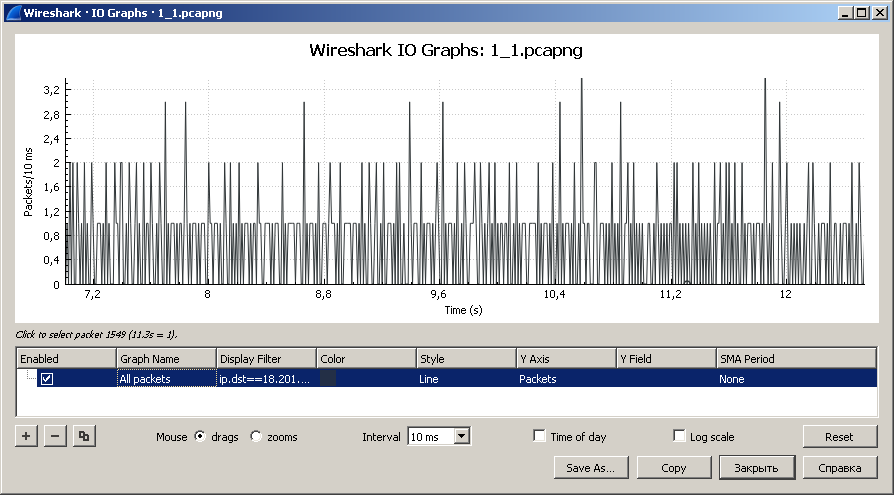The height and width of the screenshot is (495, 894).
Task: Select the Mouse drags radio button
Action: pyautogui.click(x=200, y=436)
